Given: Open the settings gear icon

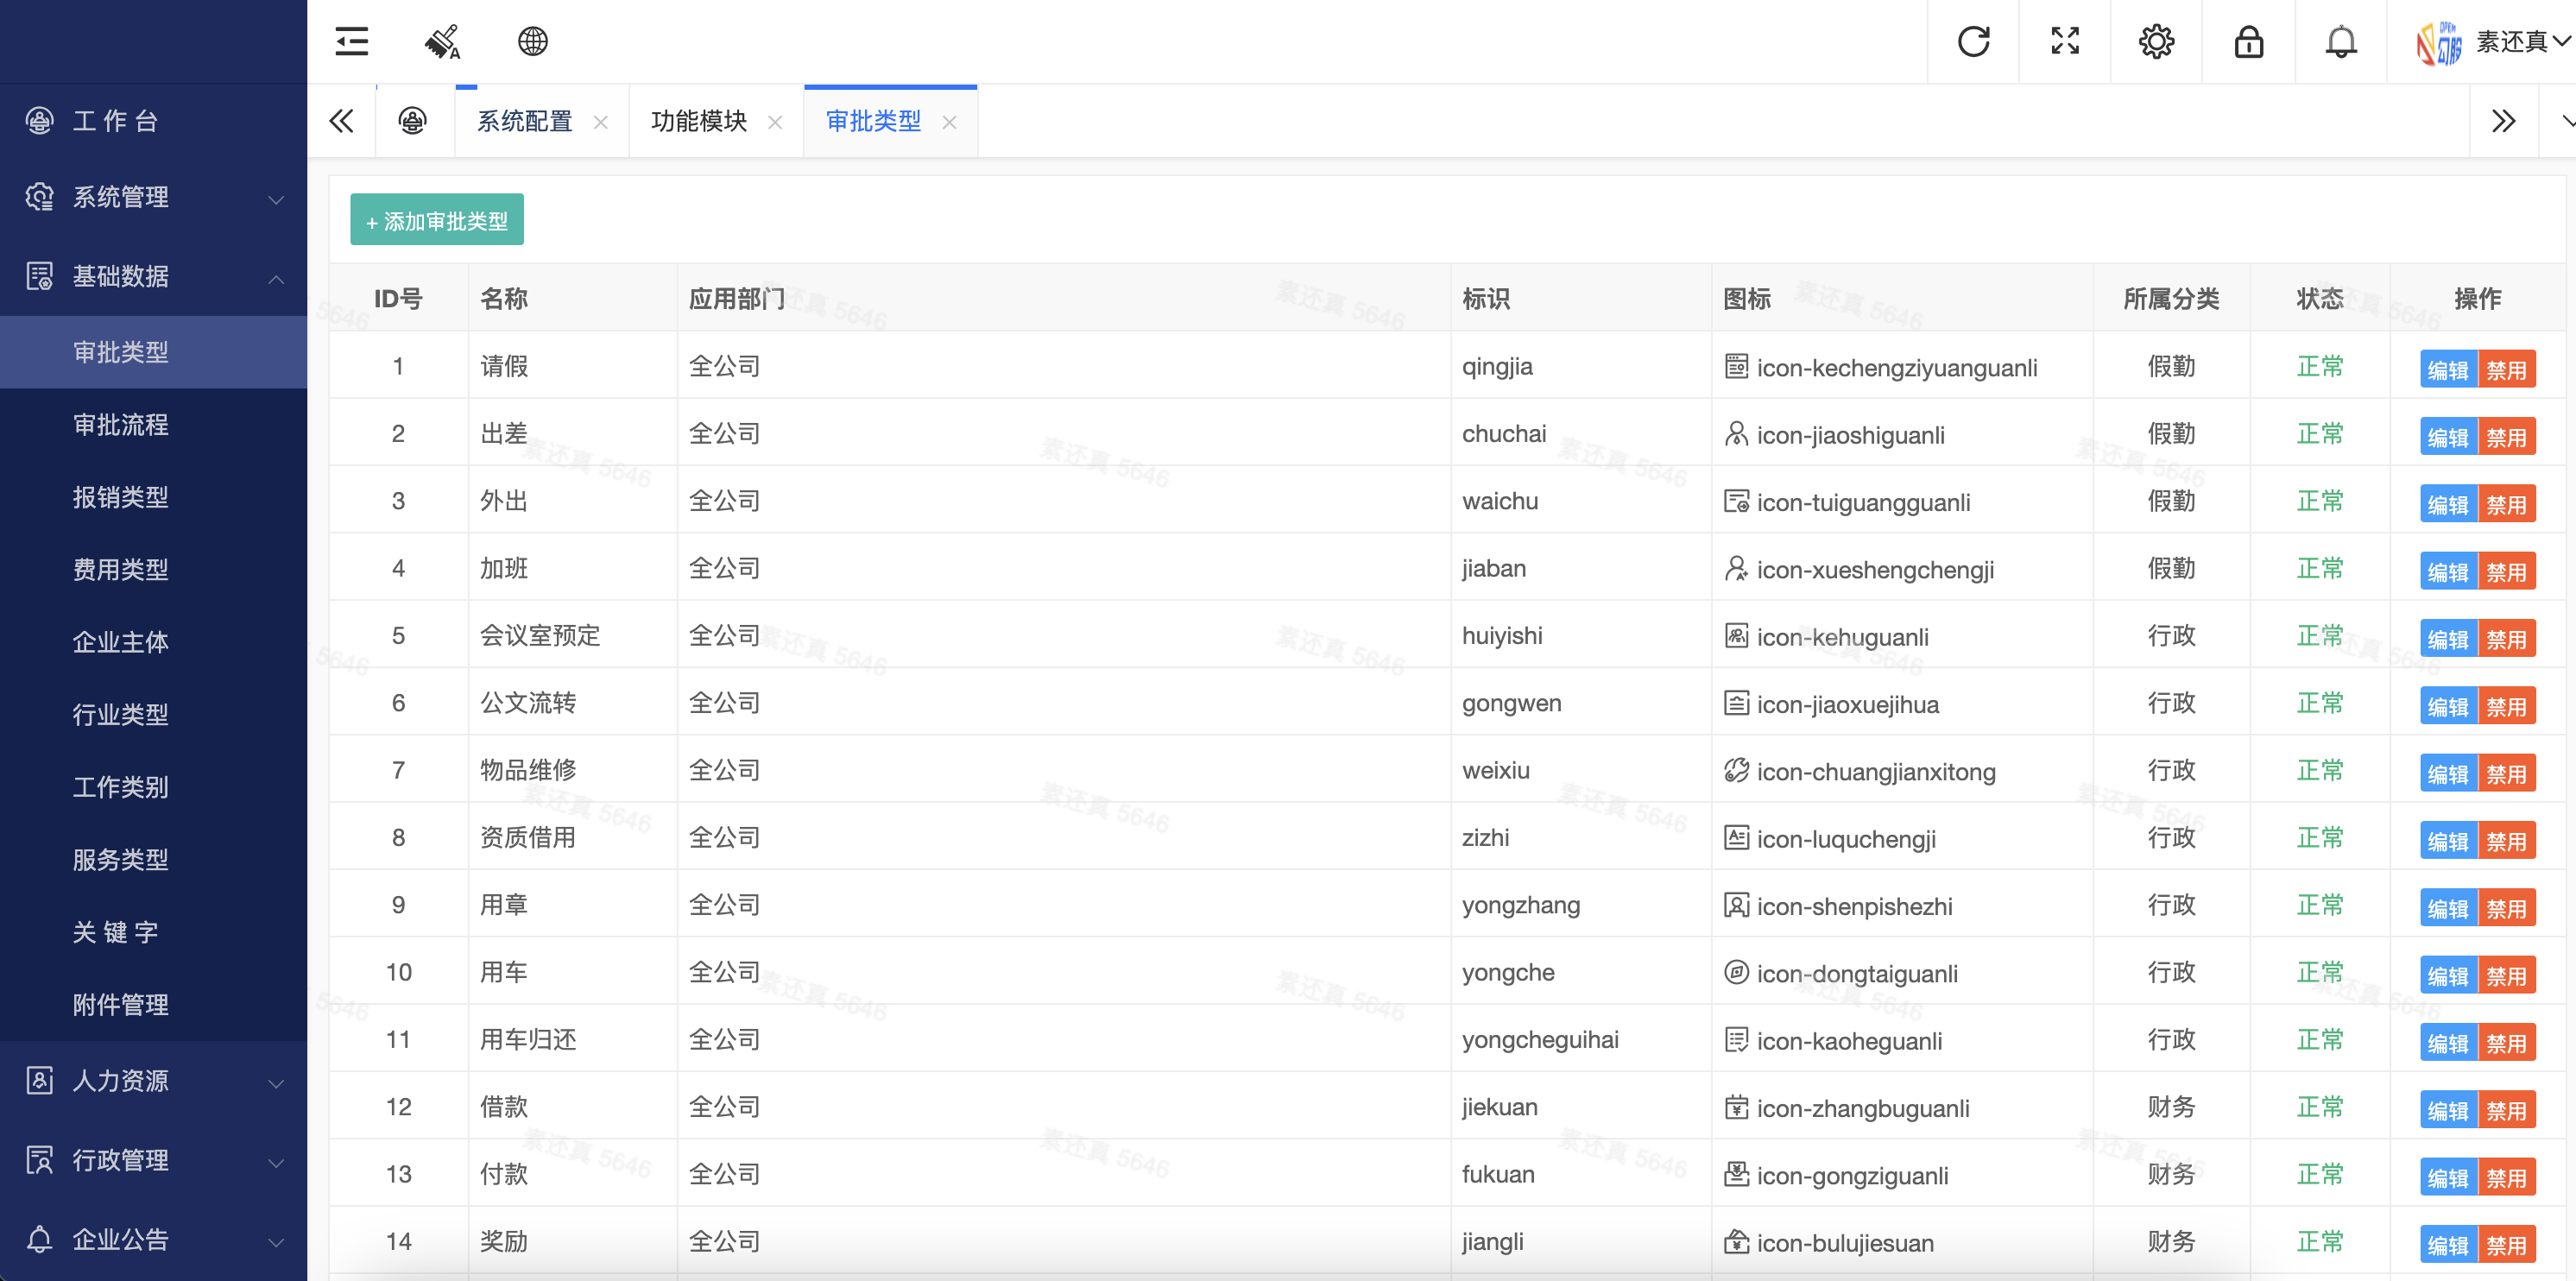Looking at the screenshot, I should [2156, 41].
